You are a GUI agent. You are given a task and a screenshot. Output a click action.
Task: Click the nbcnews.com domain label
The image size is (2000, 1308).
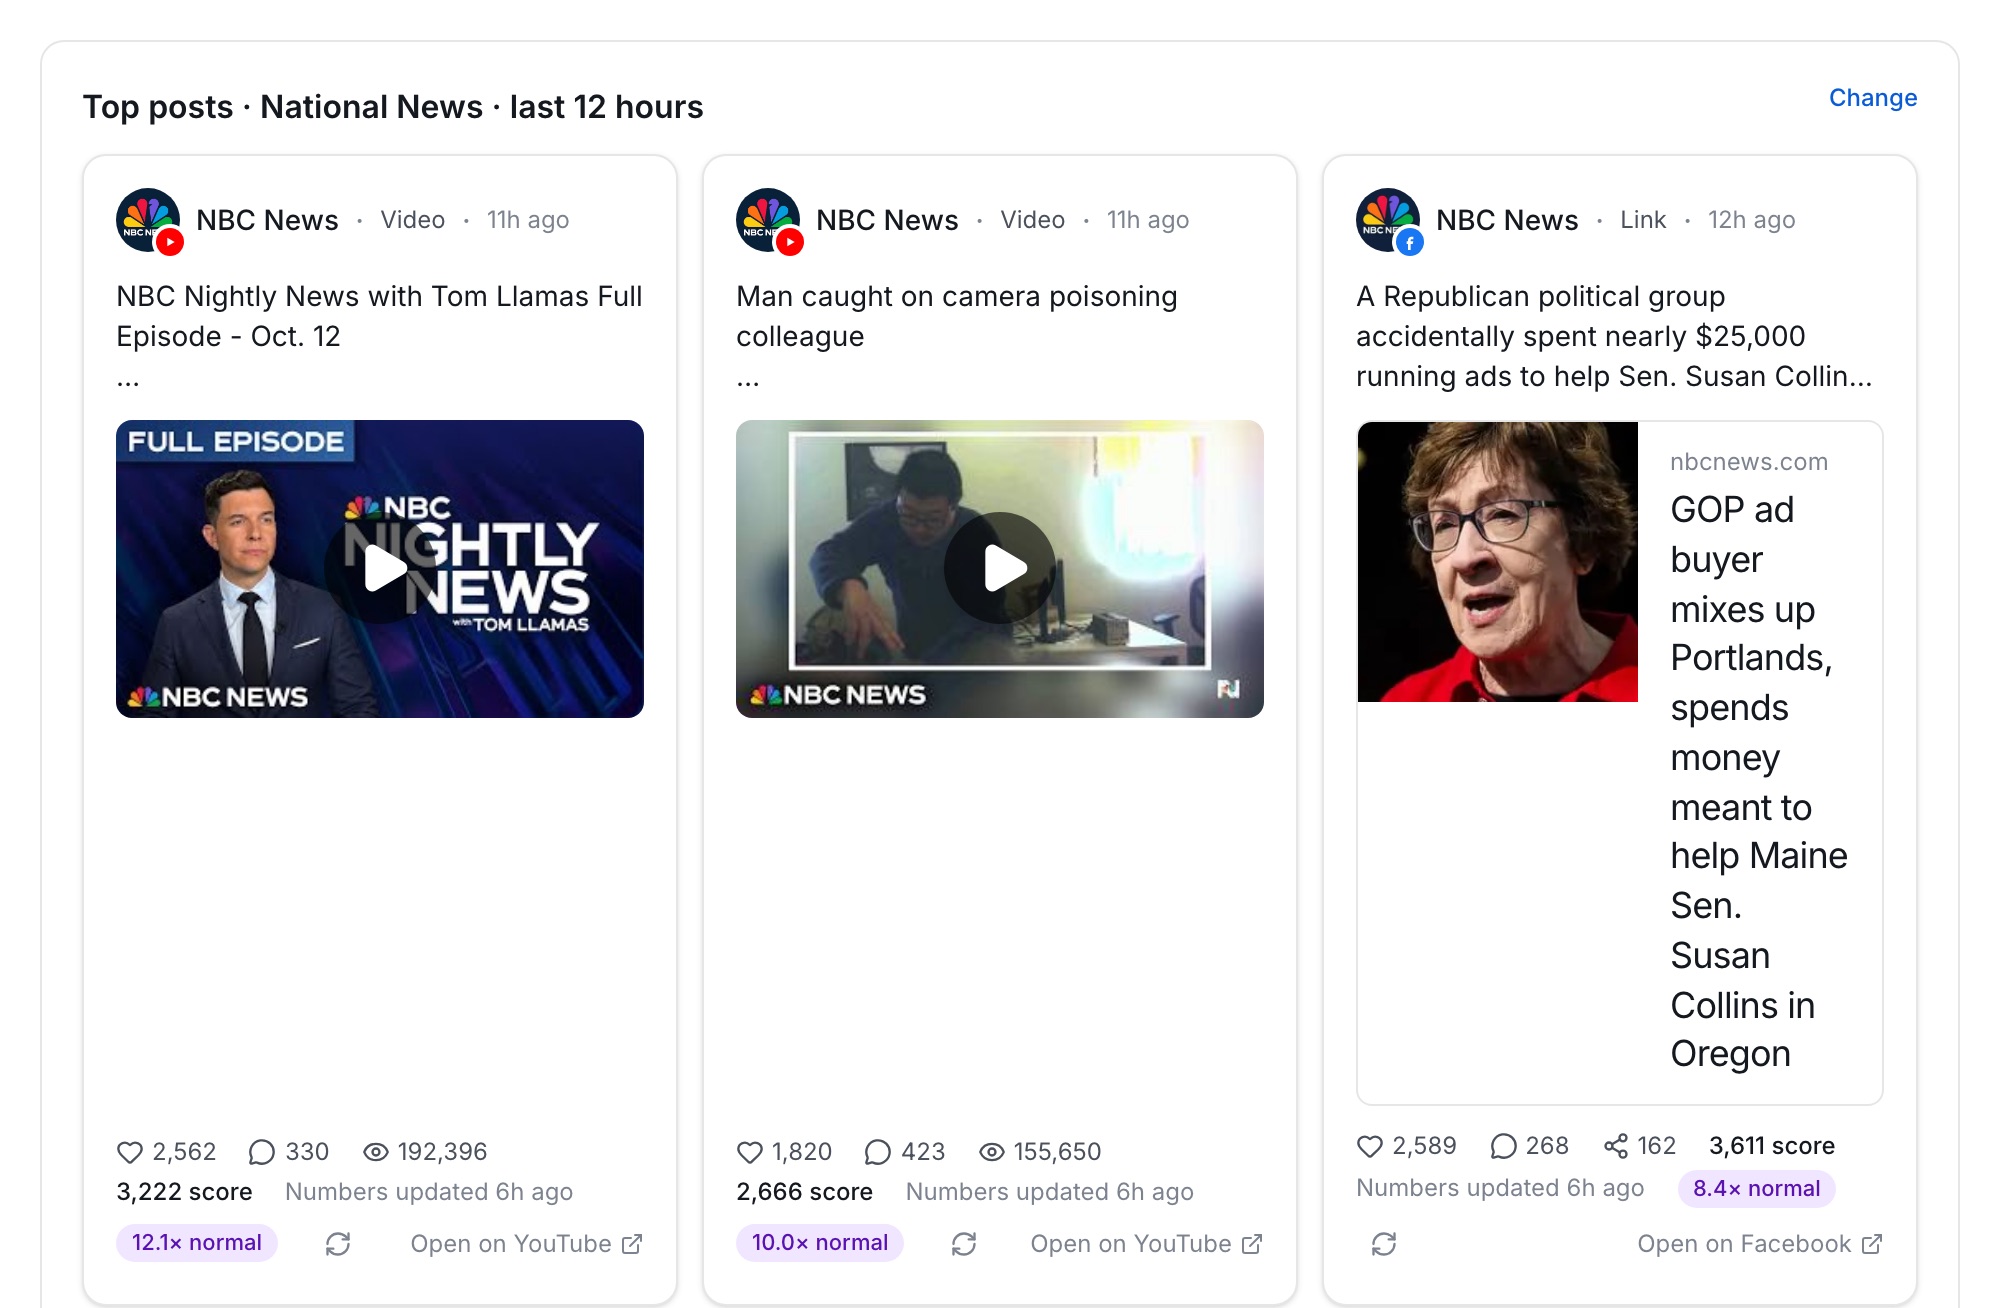1749,462
